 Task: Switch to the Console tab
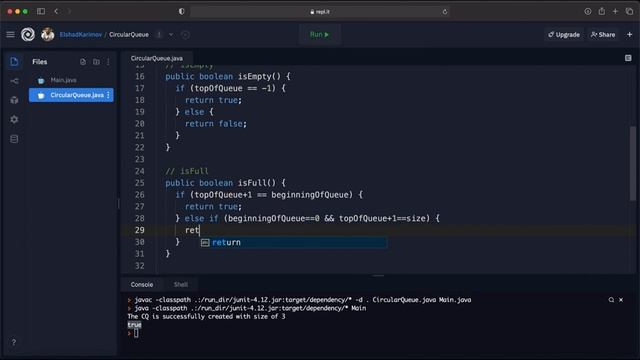(x=142, y=284)
